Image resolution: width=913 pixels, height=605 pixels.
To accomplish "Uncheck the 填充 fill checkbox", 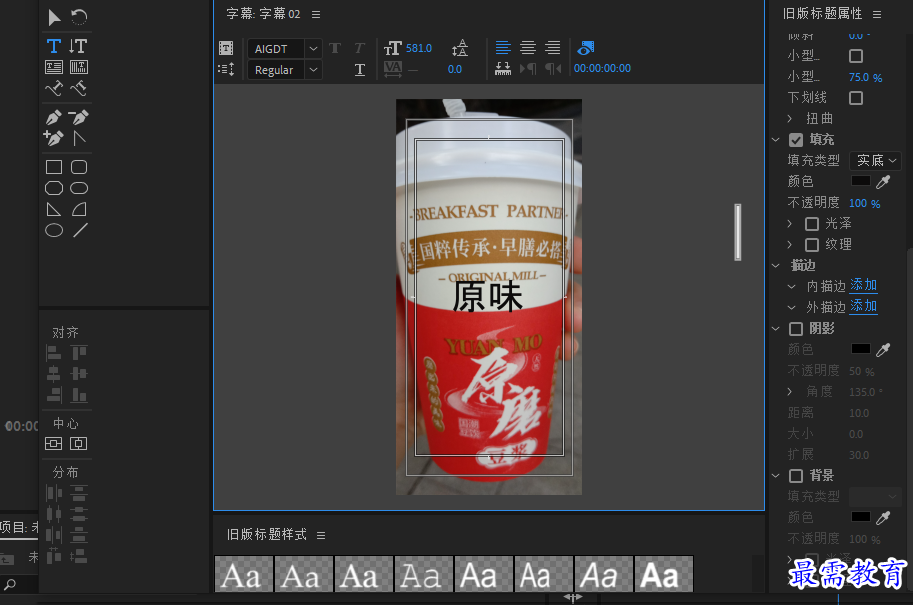I will tap(796, 140).
